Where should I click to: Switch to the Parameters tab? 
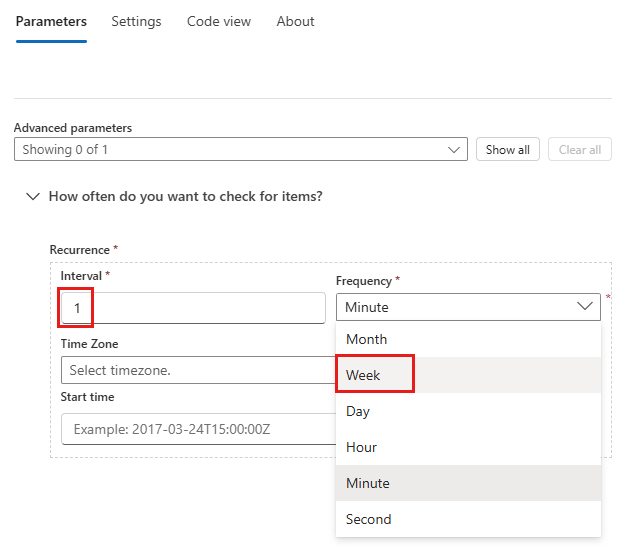pos(51,21)
